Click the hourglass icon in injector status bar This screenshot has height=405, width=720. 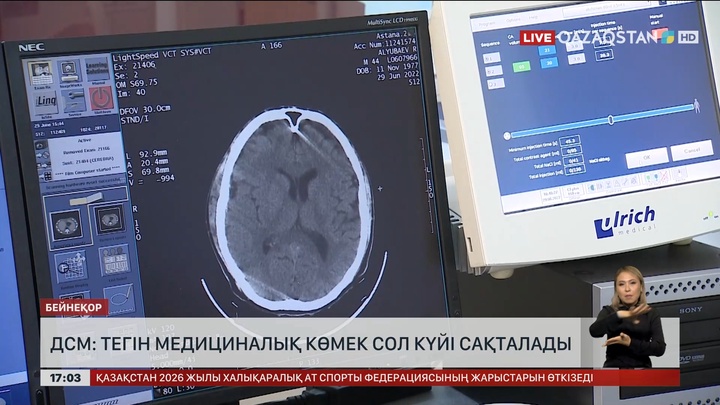click(608, 185)
